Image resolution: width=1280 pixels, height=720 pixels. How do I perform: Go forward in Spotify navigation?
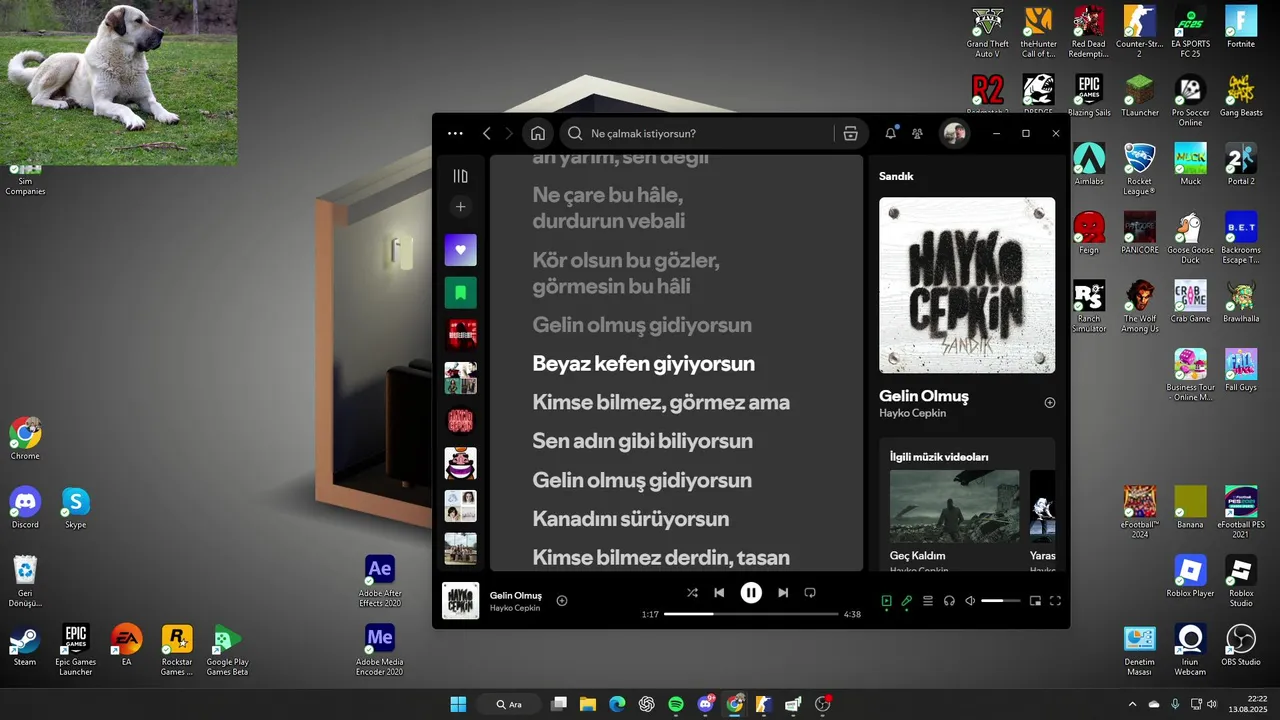[509, 133]
